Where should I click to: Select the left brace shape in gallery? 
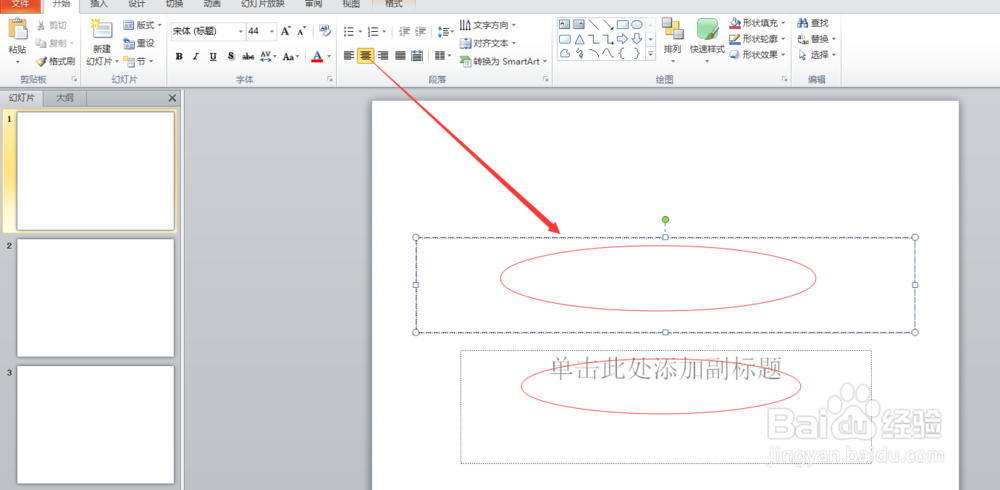pos(622,53)
